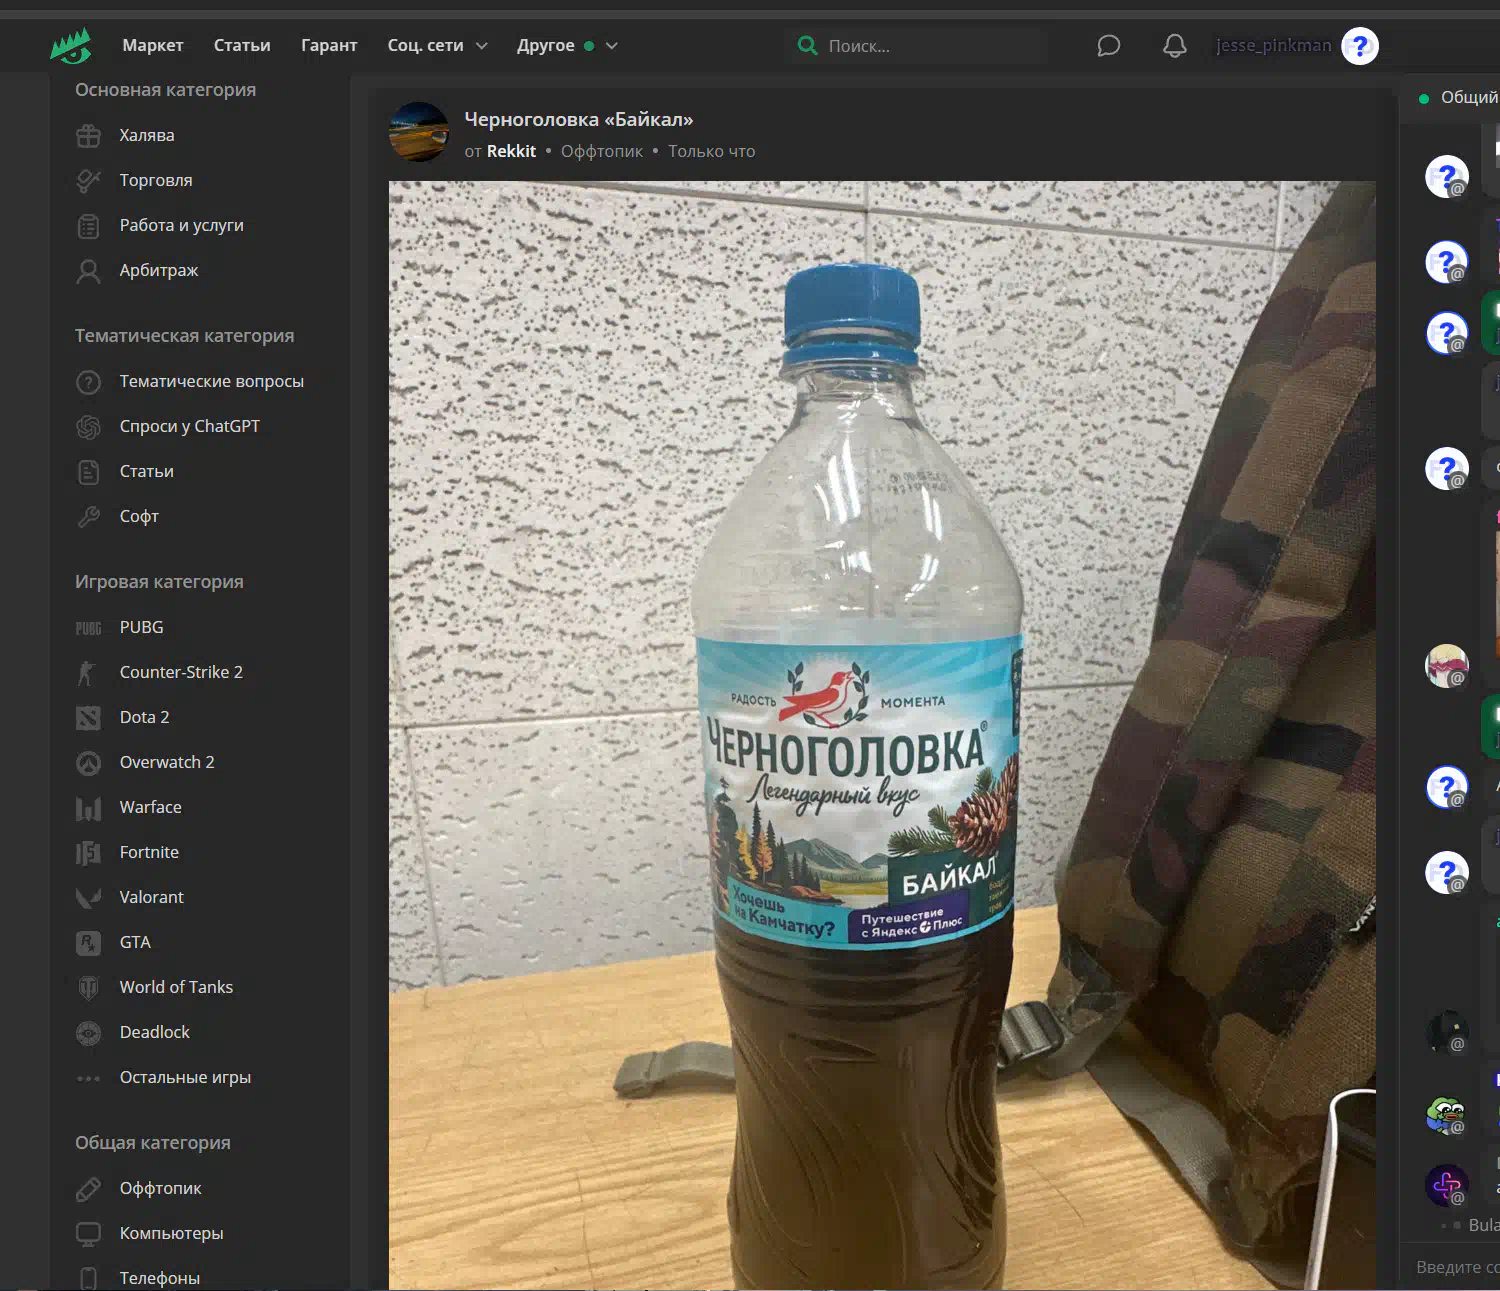Click Игровая категория heading
The height and width of the screenshot is (1291, 1500).
coord(159,582)
